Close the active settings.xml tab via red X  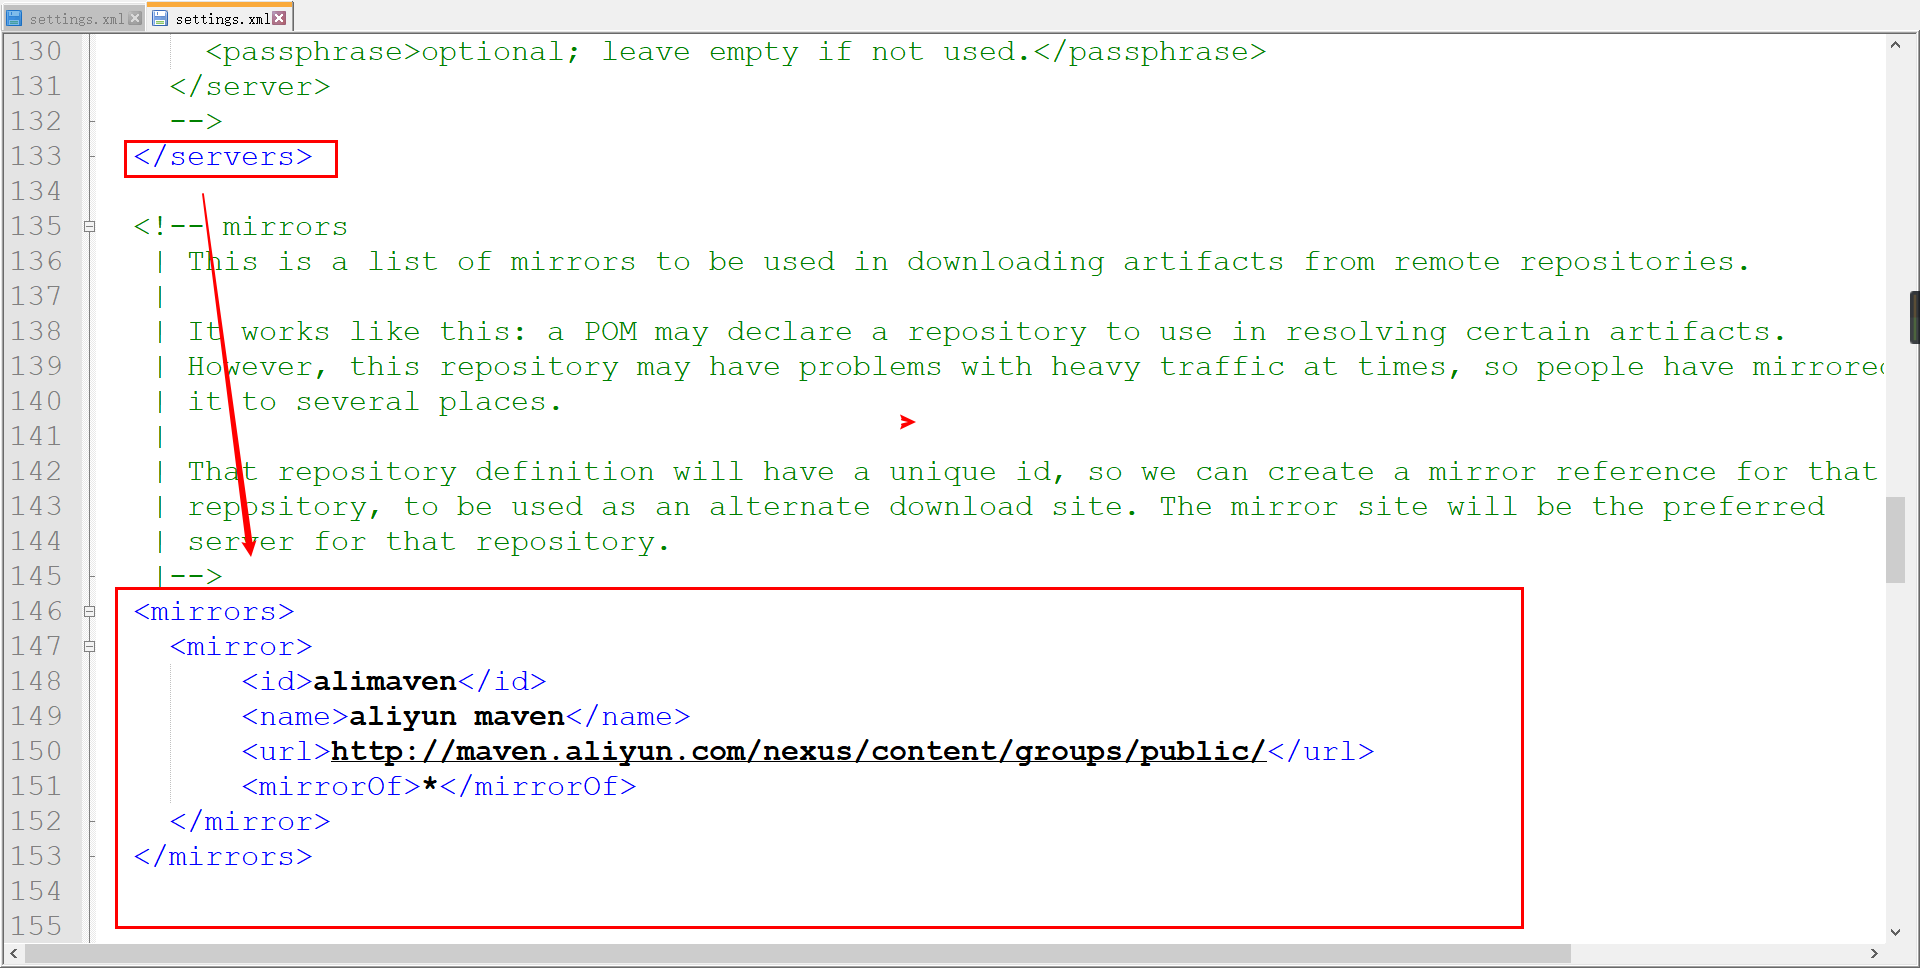click(279, 18)
